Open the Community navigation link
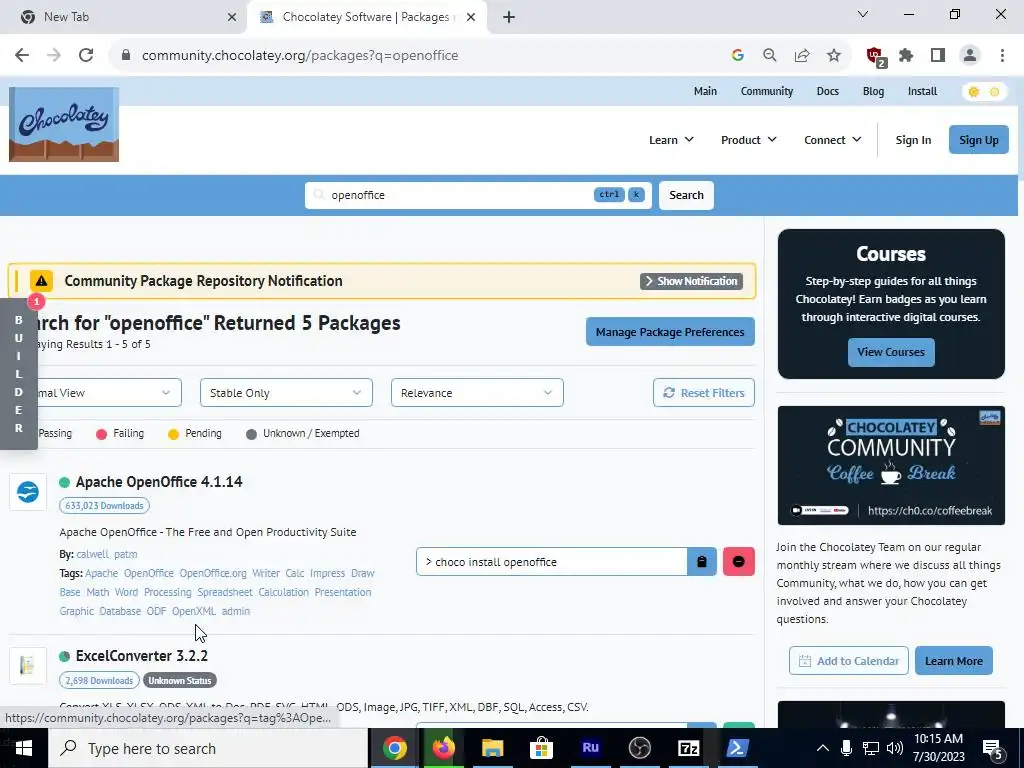 (767, 91)
